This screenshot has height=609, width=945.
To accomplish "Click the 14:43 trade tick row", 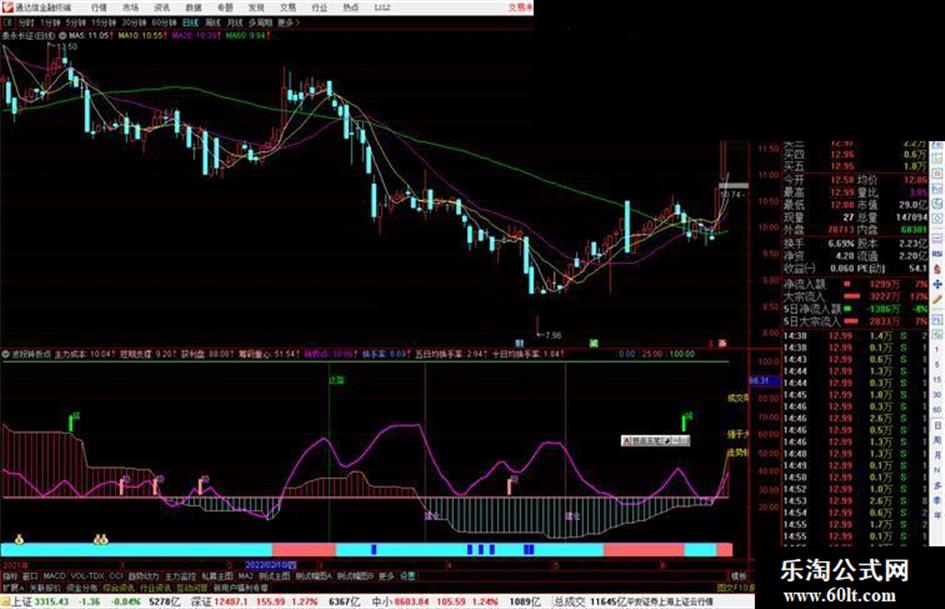I will tap(856, 359).
